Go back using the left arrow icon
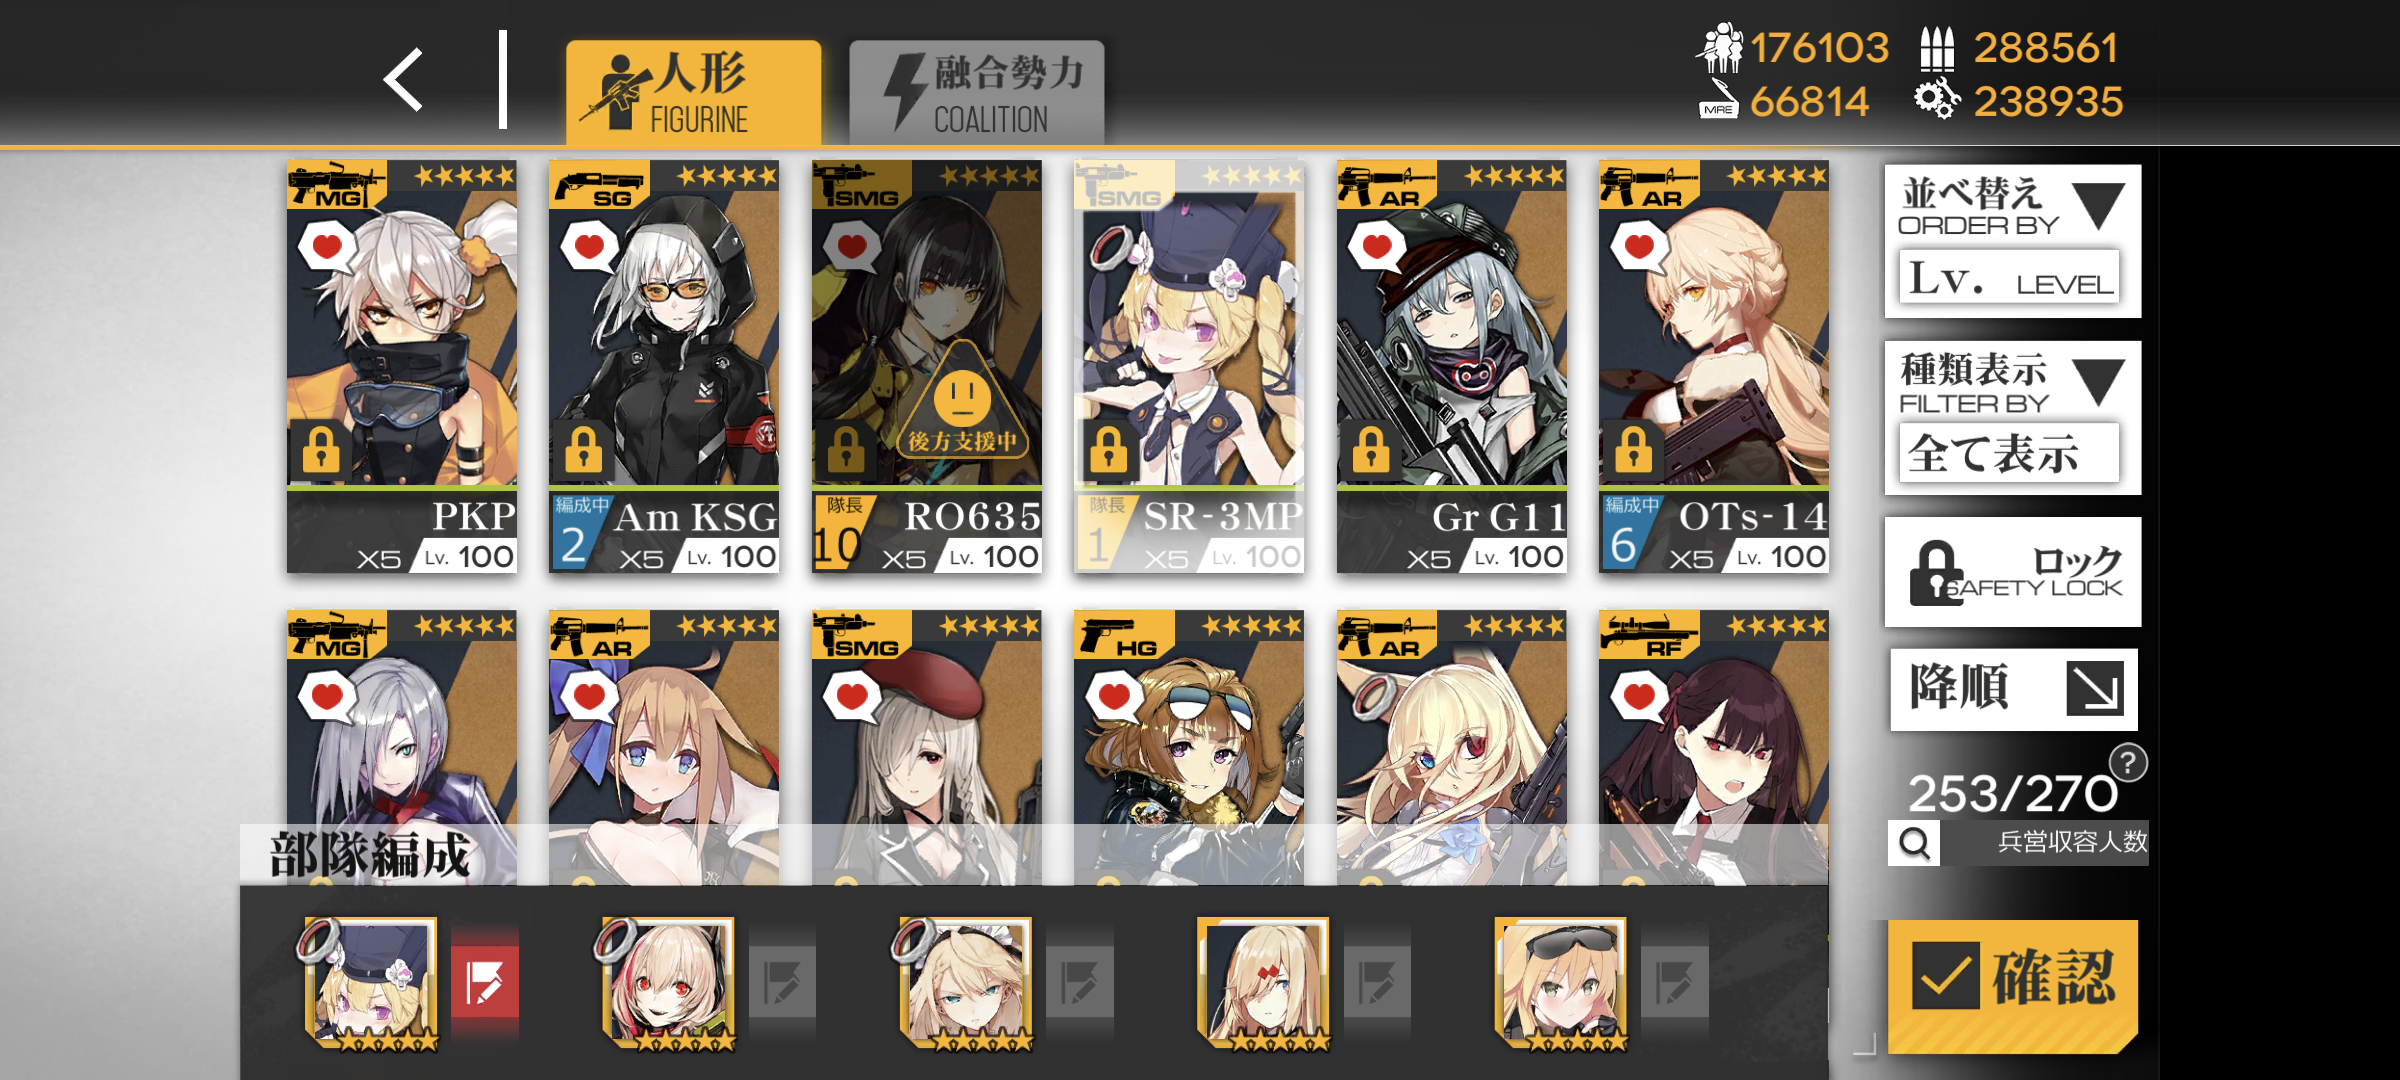The height and width of the screenshot is (1080, 2400). [x=404, y=80]
